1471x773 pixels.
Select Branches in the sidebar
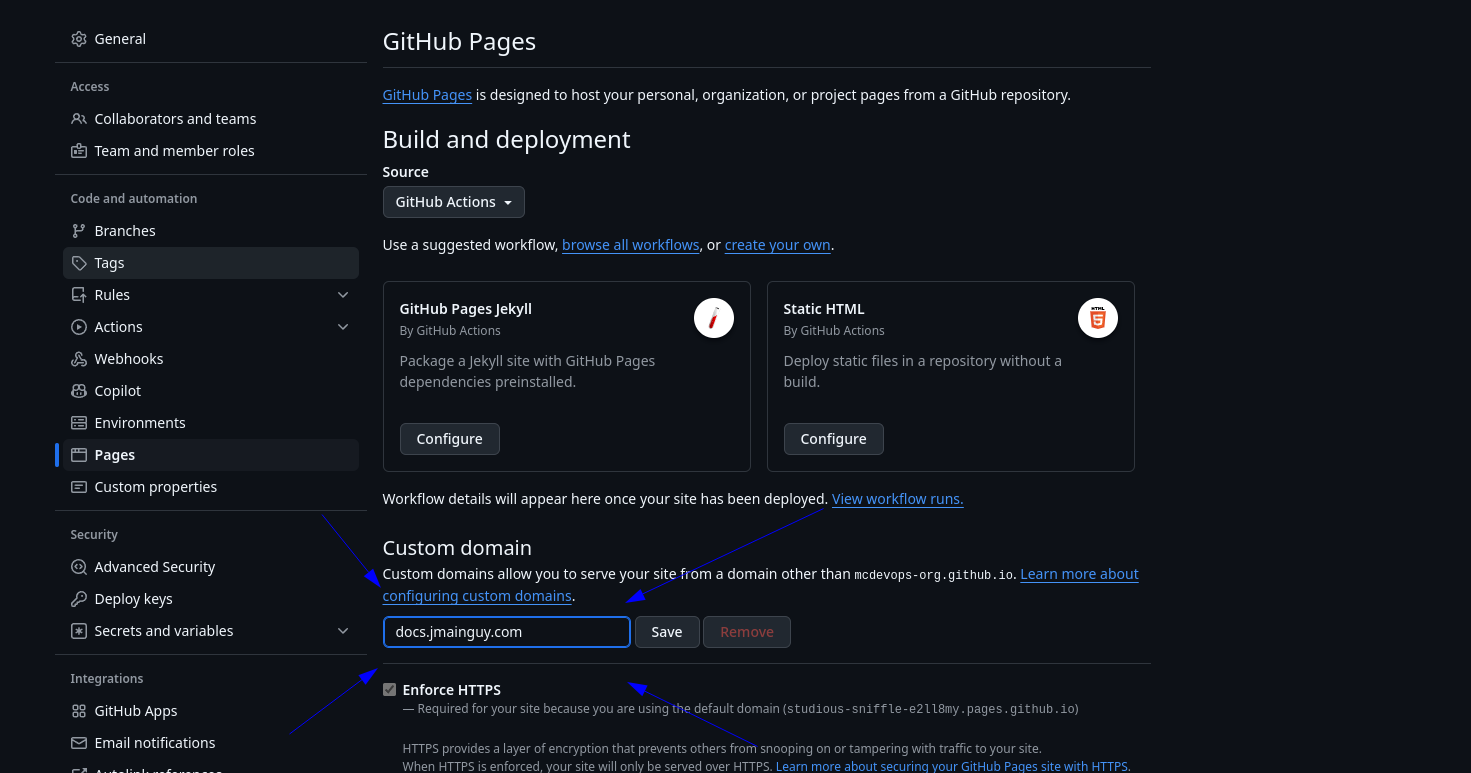(x=211, y=231)
